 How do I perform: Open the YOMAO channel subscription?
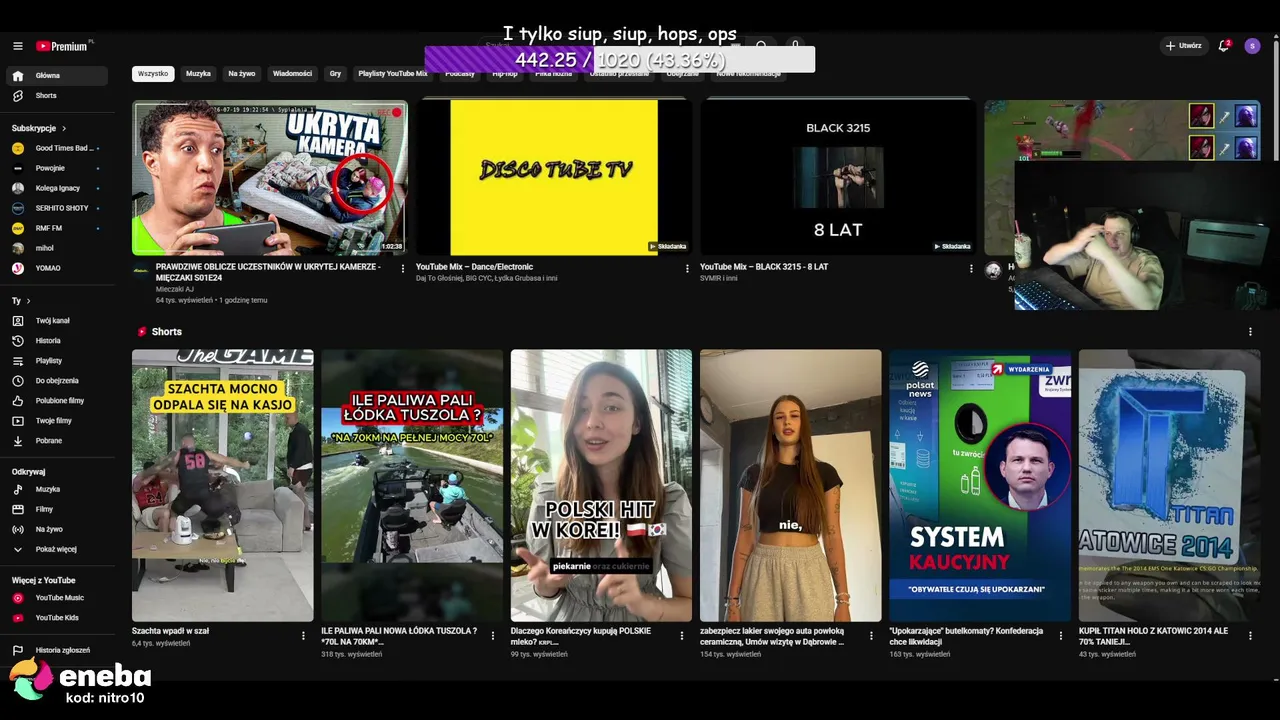tap(58, 268)
